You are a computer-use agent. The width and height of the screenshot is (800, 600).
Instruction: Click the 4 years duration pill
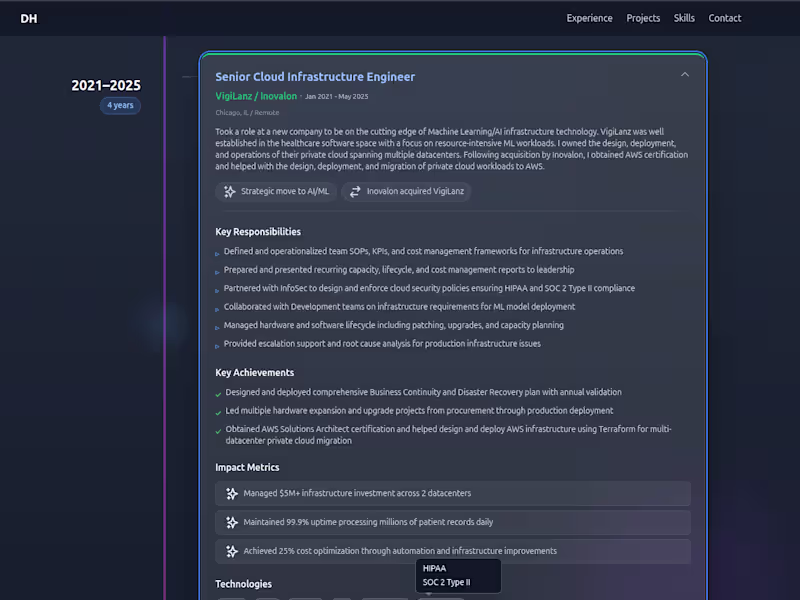(120, 105)
